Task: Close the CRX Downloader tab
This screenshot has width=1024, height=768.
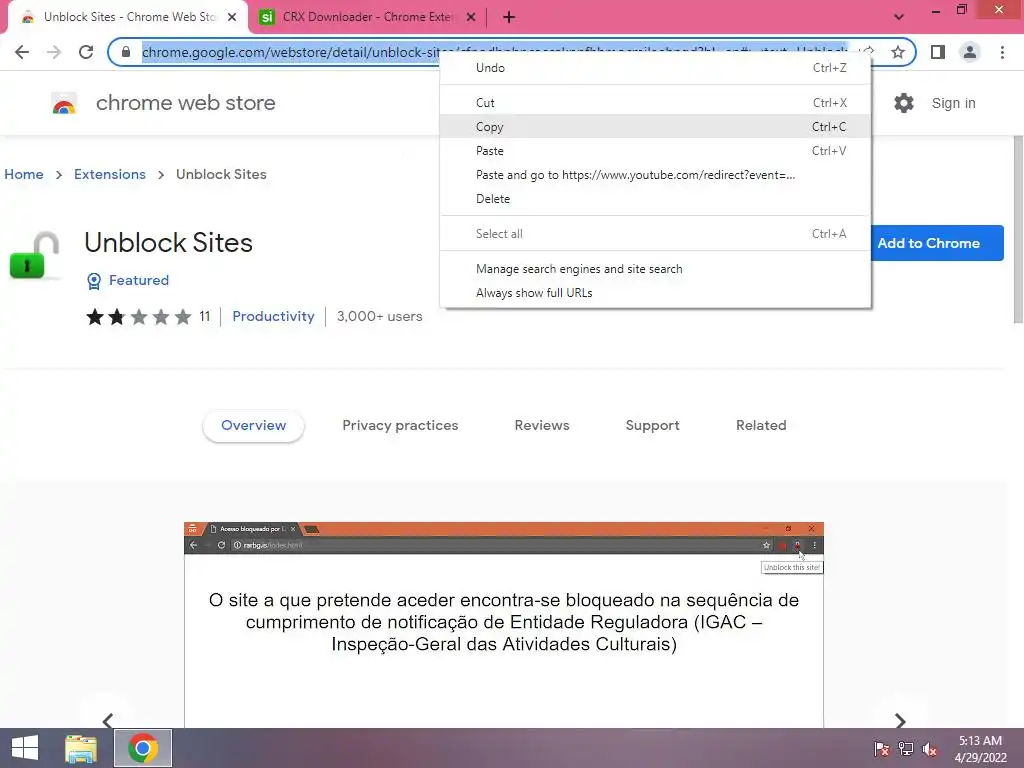Action: tap(471, 17)
